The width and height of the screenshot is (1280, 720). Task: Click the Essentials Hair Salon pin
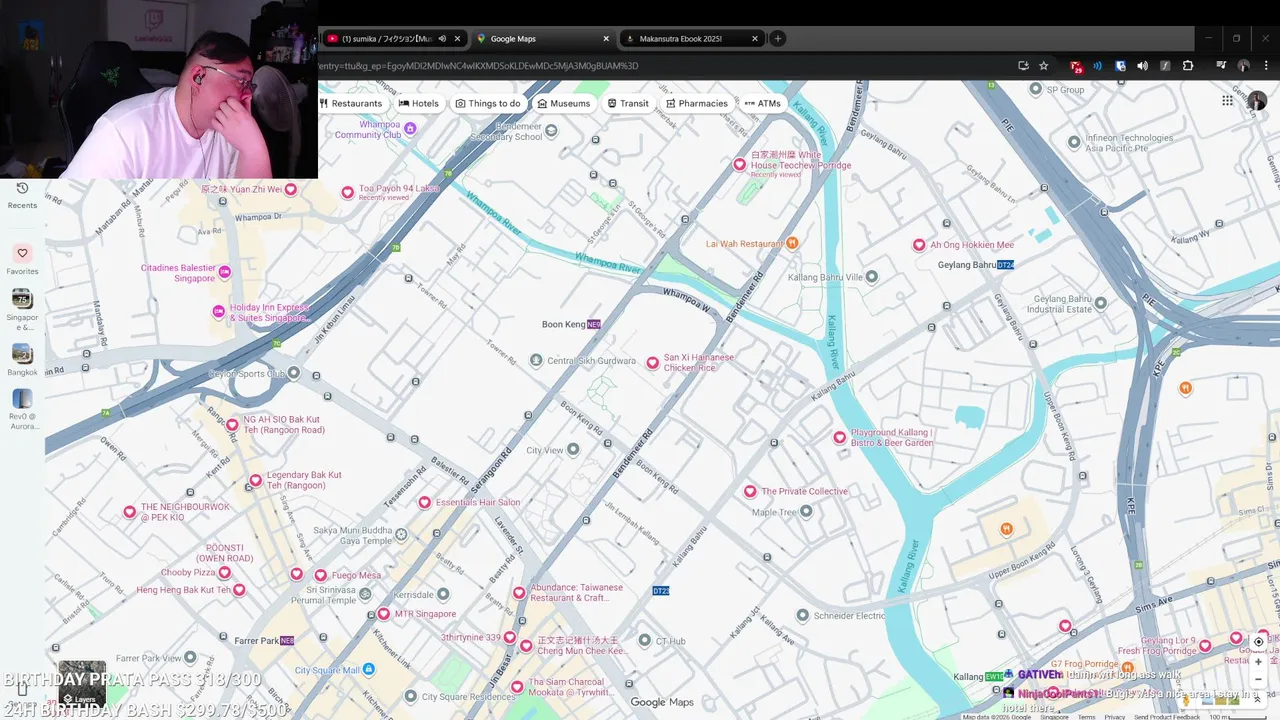pos(424,503)
